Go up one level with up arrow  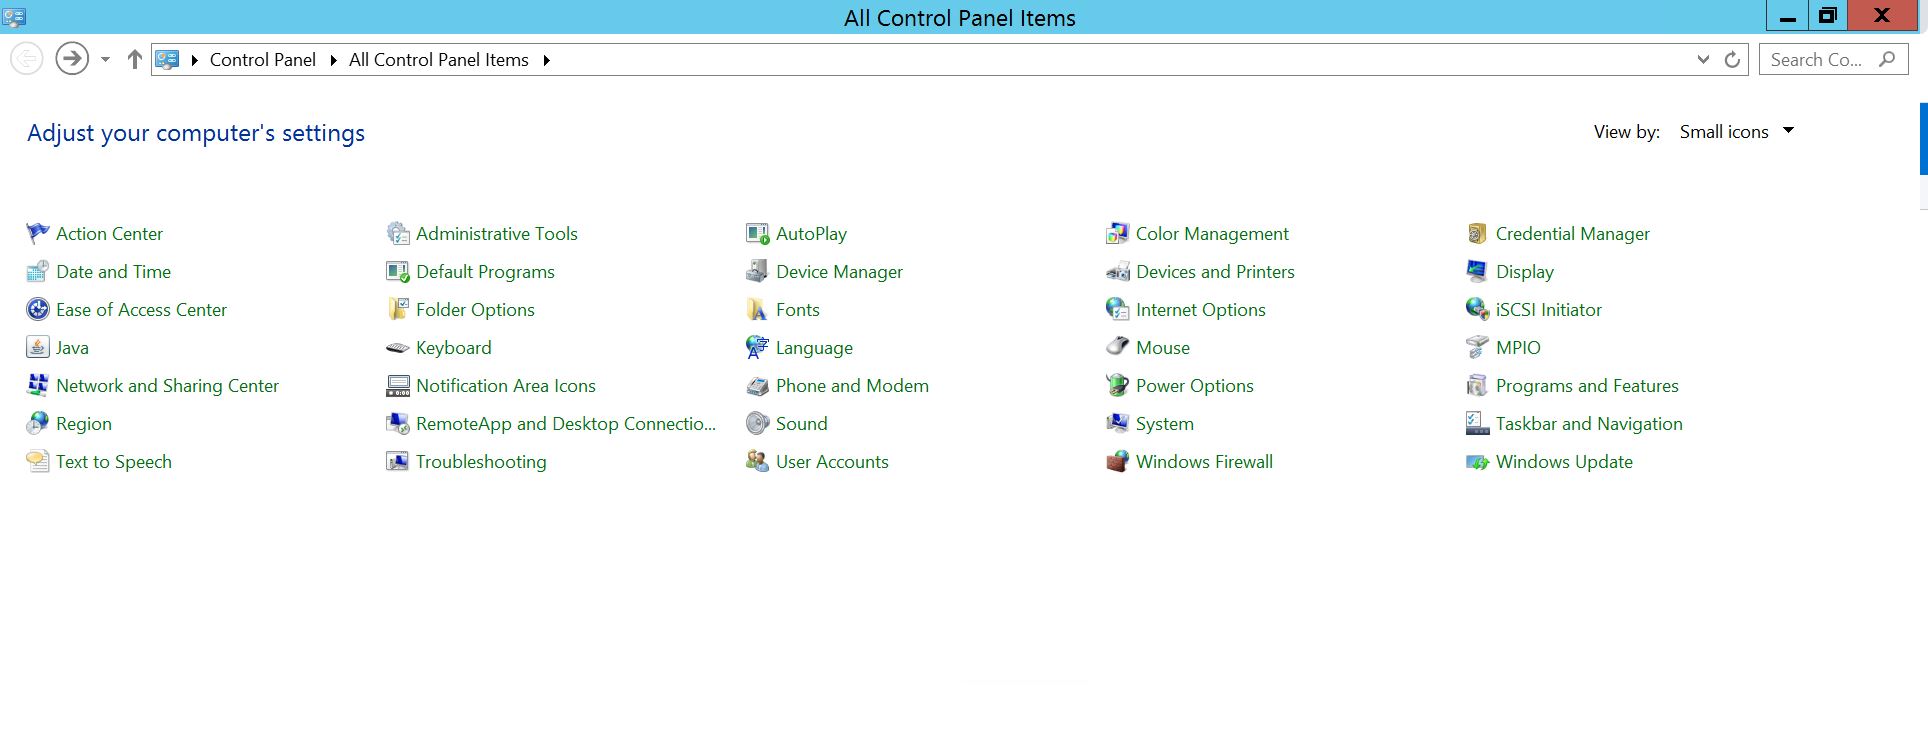tap(135, 60)
